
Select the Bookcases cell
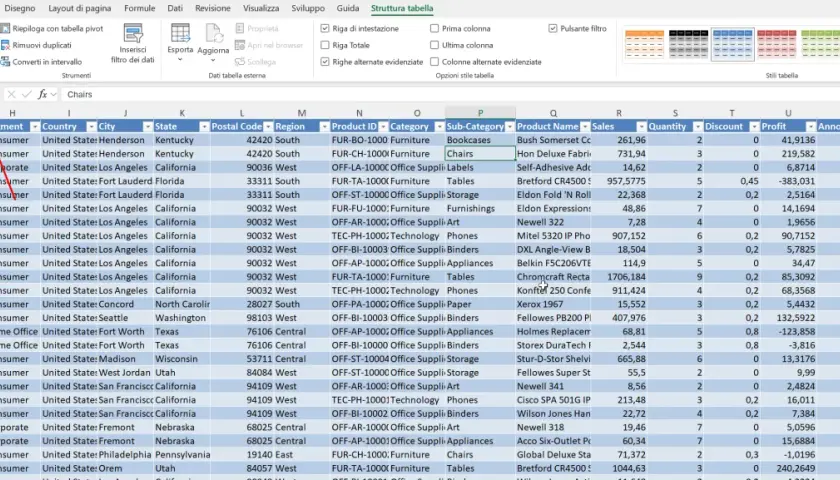click(480, 140)
